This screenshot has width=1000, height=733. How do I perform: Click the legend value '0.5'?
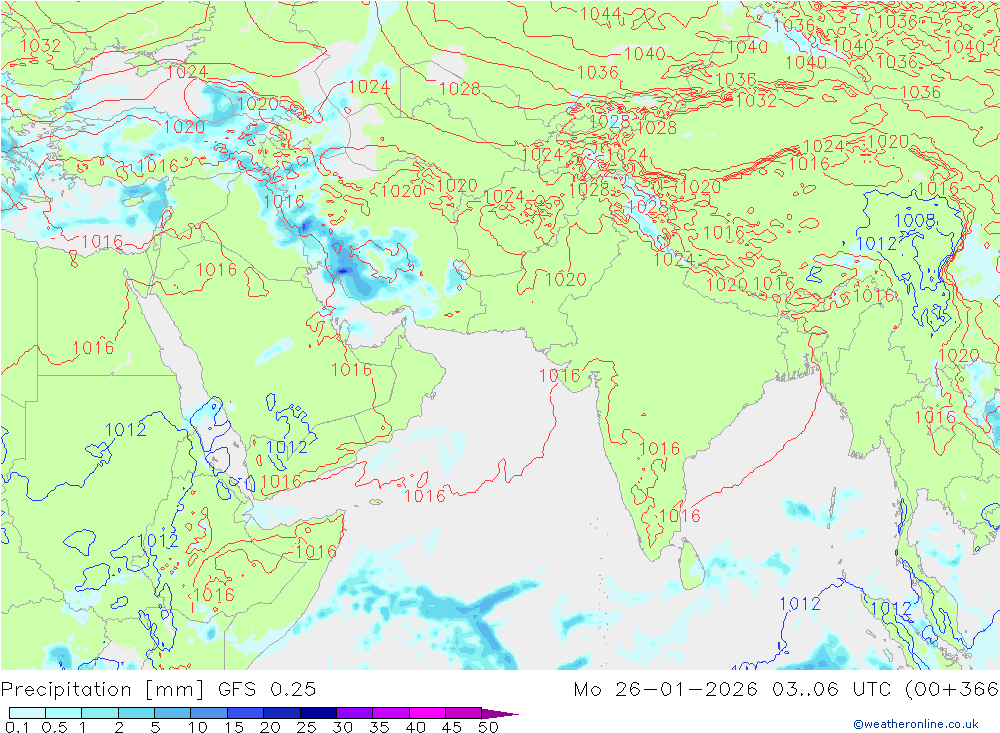pyautogui.click(x=54, y=727)
